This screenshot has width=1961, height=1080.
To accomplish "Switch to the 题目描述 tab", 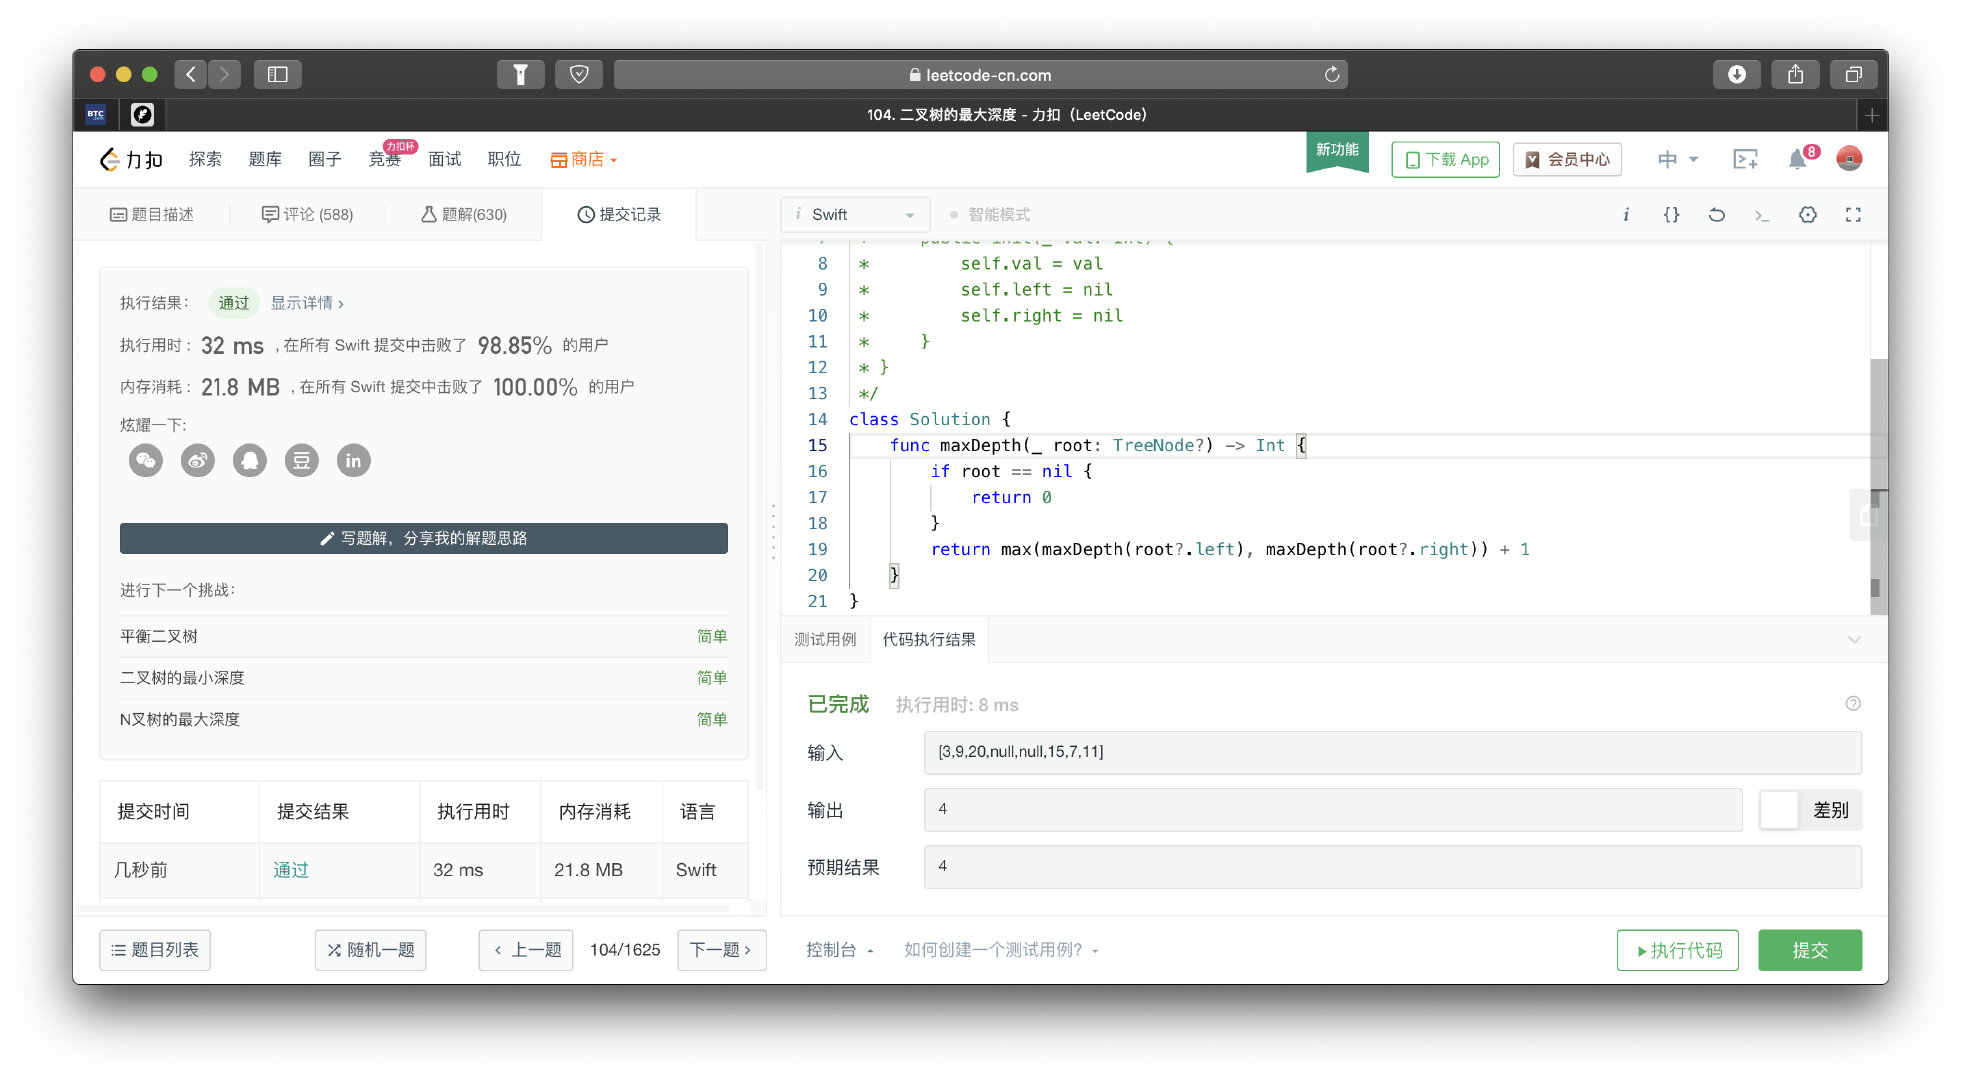I will click(x=152, y=214).
